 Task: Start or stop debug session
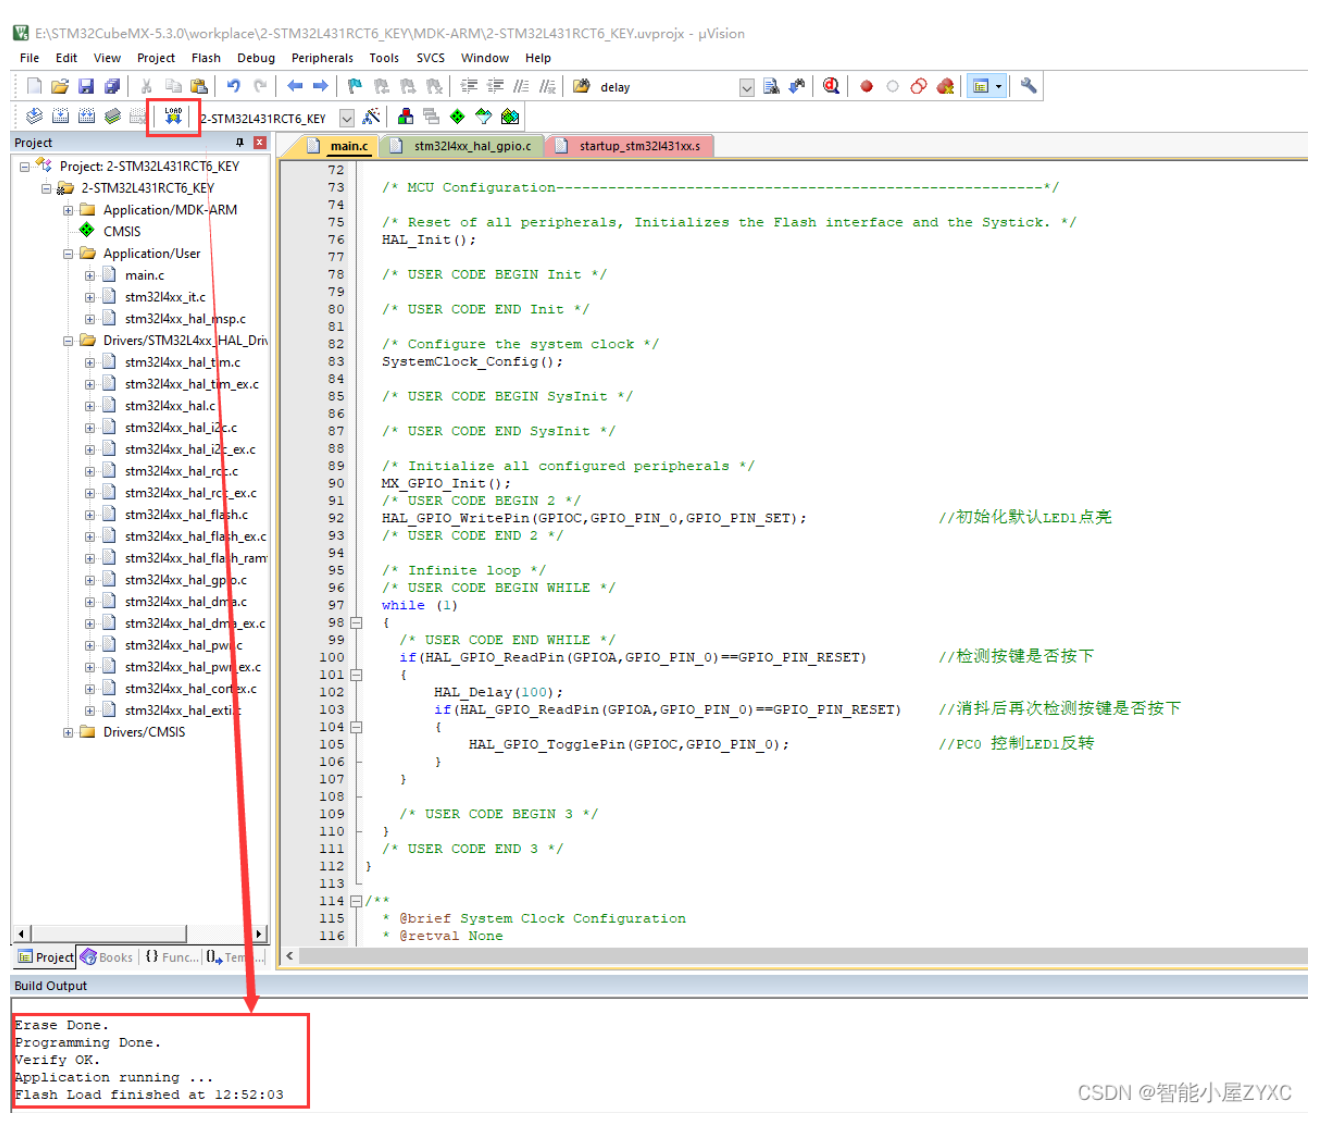(x=831, y=87)
